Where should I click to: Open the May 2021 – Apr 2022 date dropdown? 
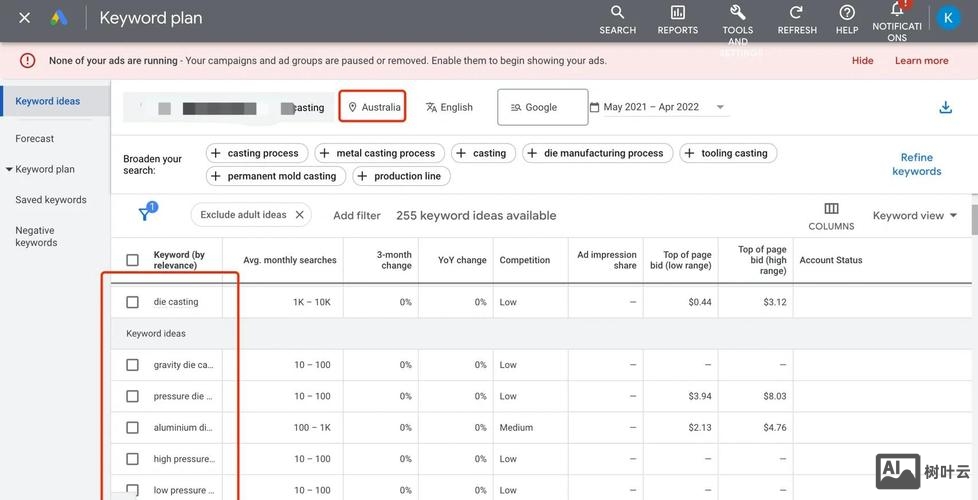click(658, 107)
